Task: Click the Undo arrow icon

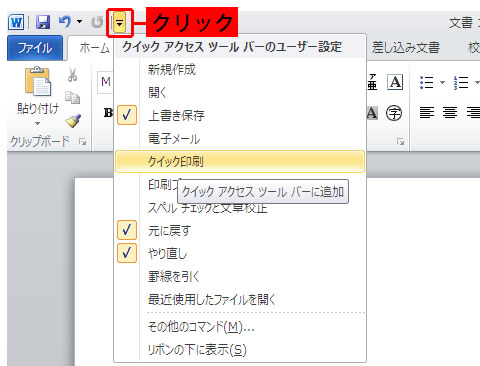Action: tap(65, 22)
